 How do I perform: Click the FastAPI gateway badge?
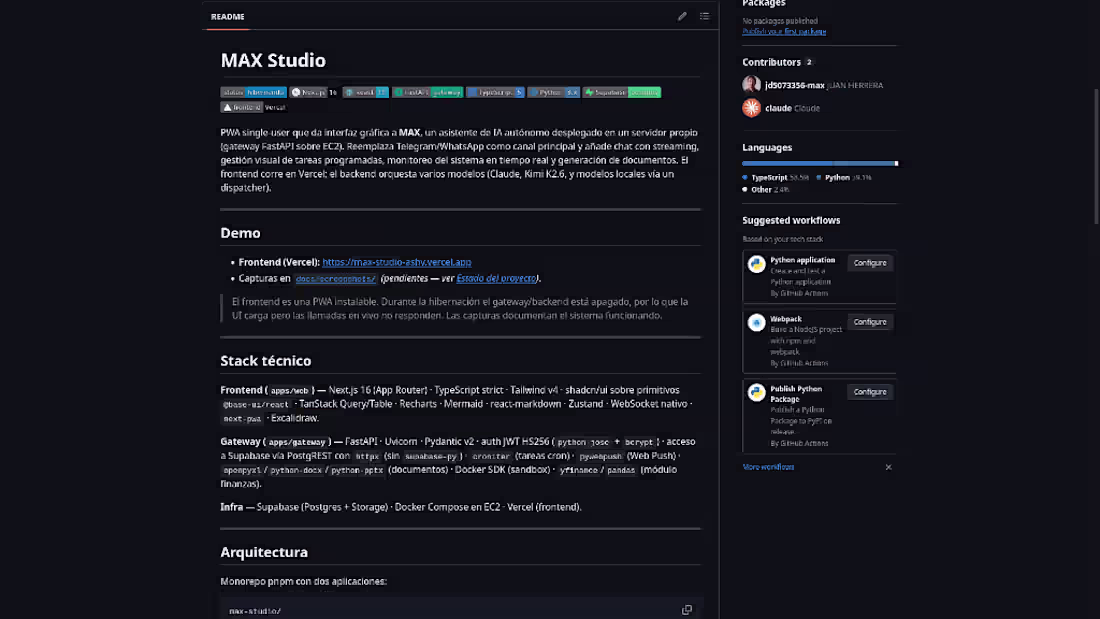427,92
